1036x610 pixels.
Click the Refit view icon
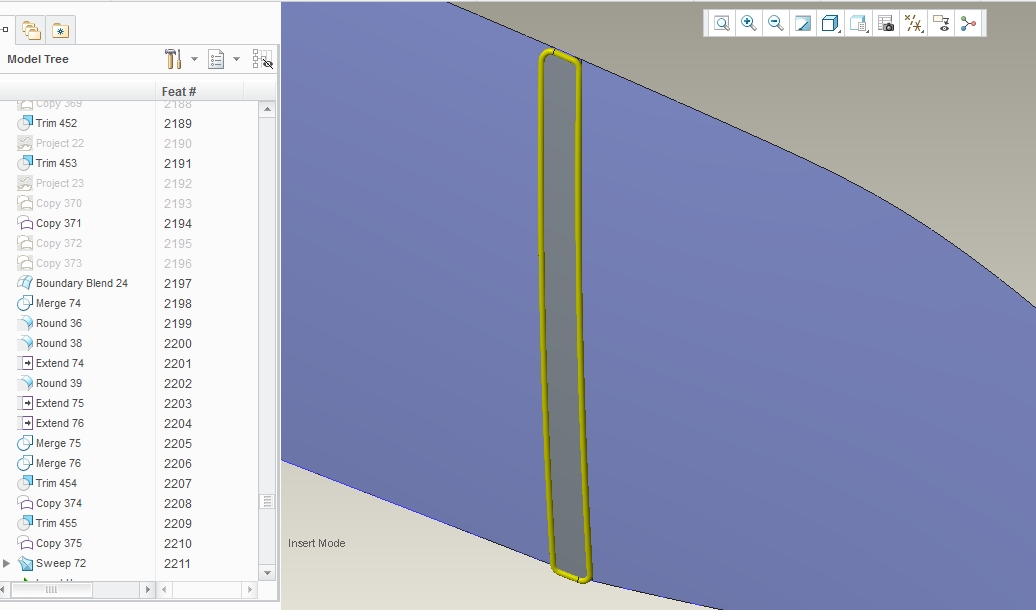click(722, 24)
